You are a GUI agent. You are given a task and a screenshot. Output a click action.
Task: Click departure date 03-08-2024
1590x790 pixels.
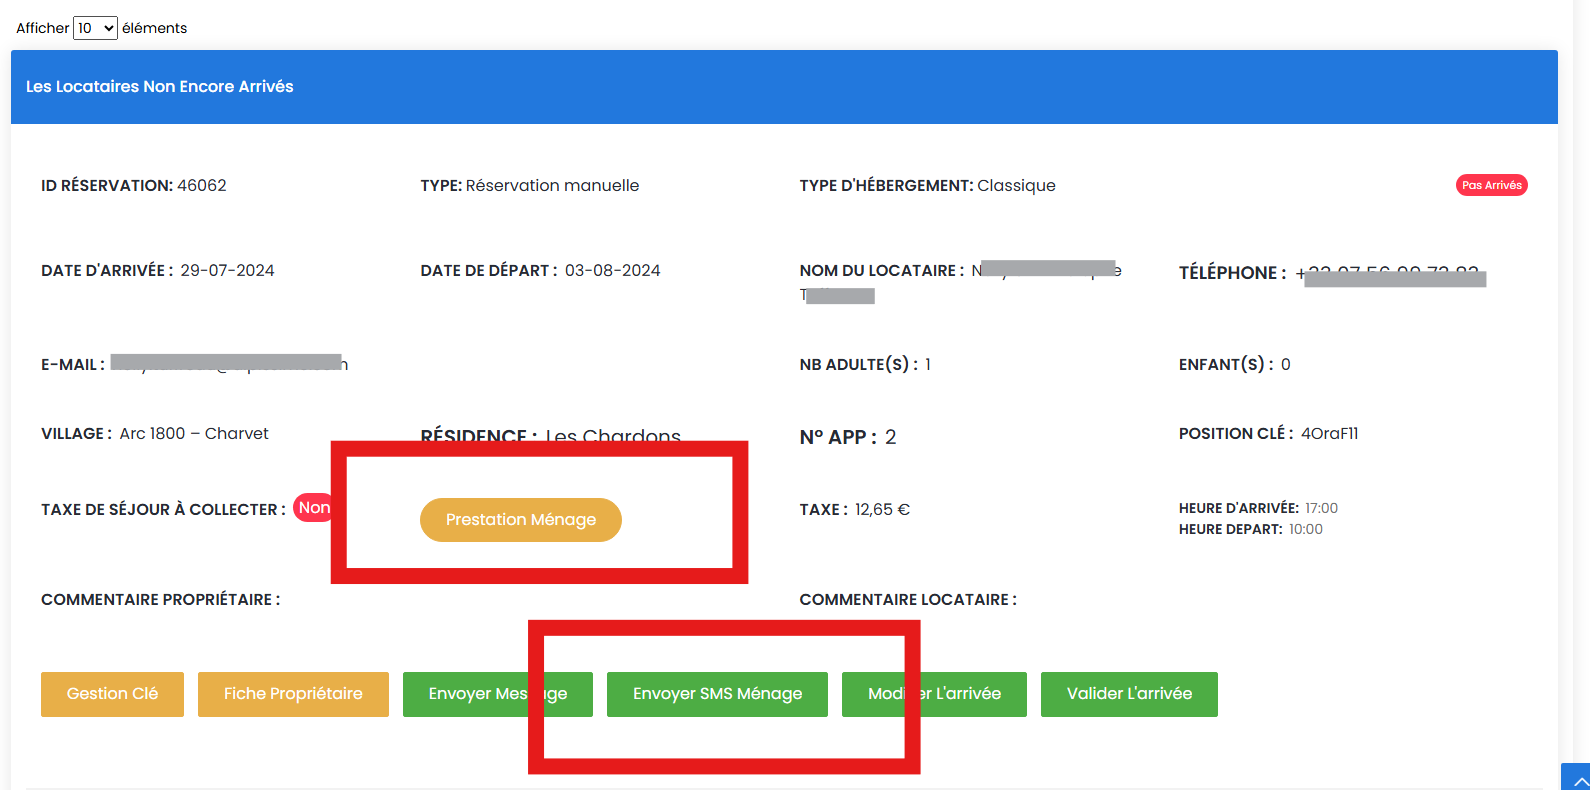click(x=612, y=271)
